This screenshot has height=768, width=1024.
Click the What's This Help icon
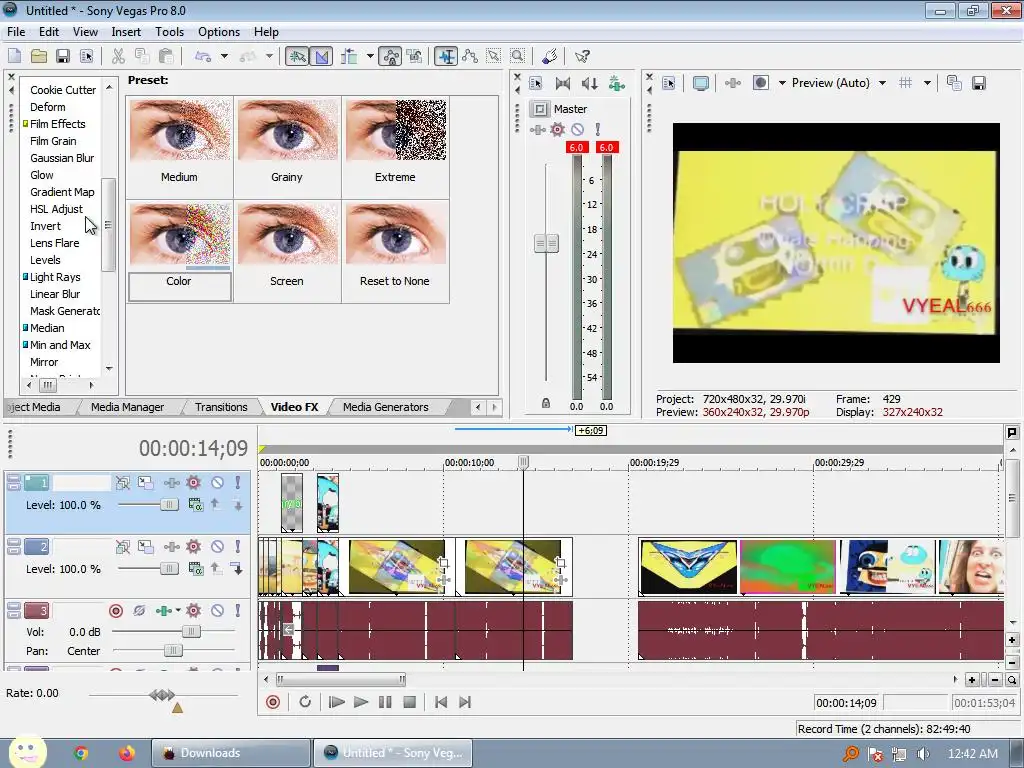click(x=582, y=56)
